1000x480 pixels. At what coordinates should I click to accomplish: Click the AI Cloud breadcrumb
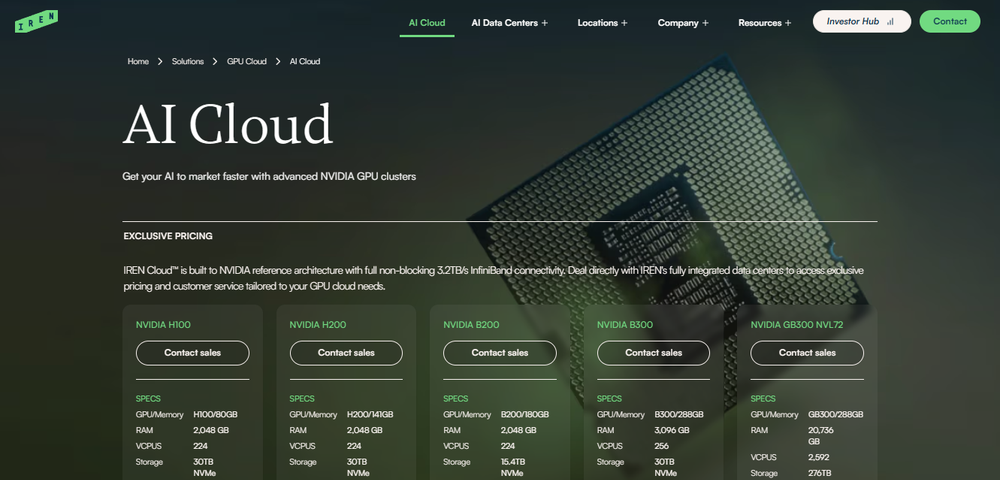click(x=305, y=61)
